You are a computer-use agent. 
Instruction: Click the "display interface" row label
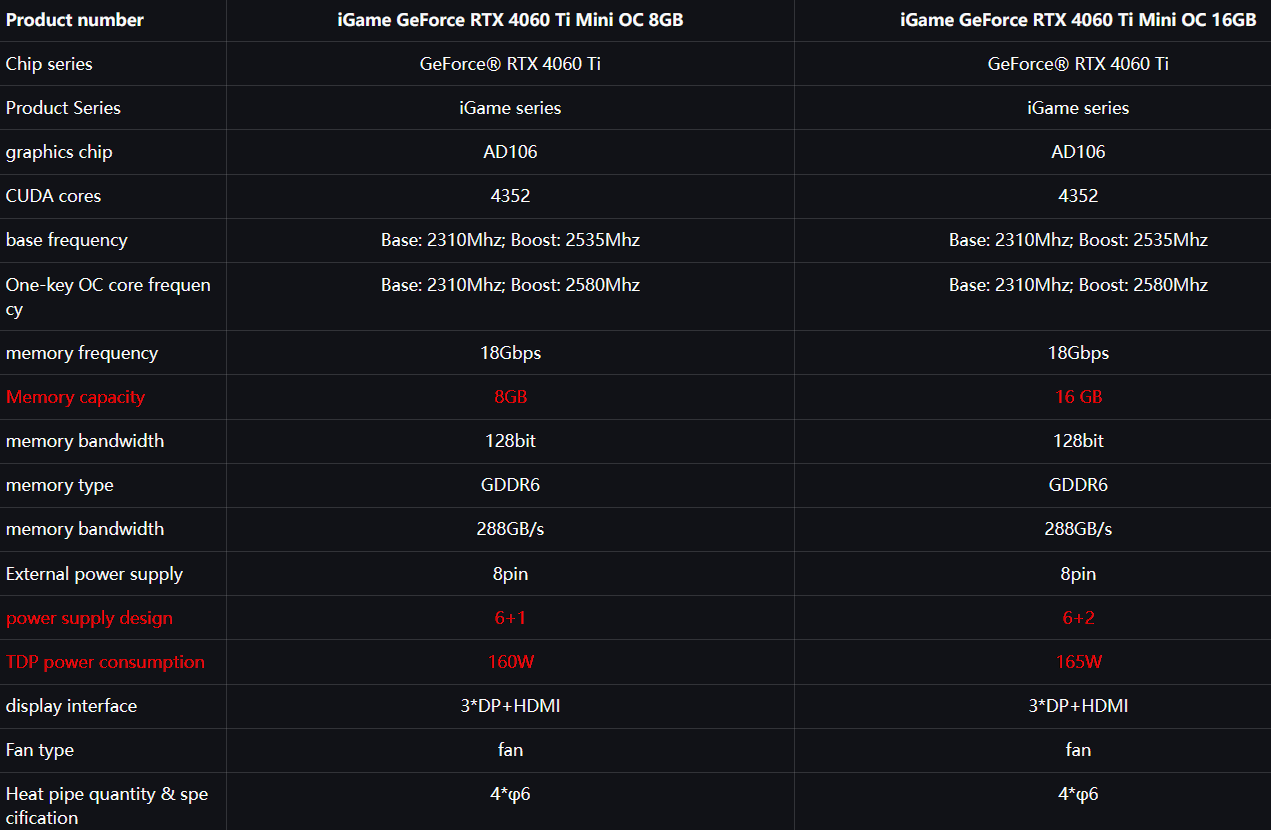point(71,706)
